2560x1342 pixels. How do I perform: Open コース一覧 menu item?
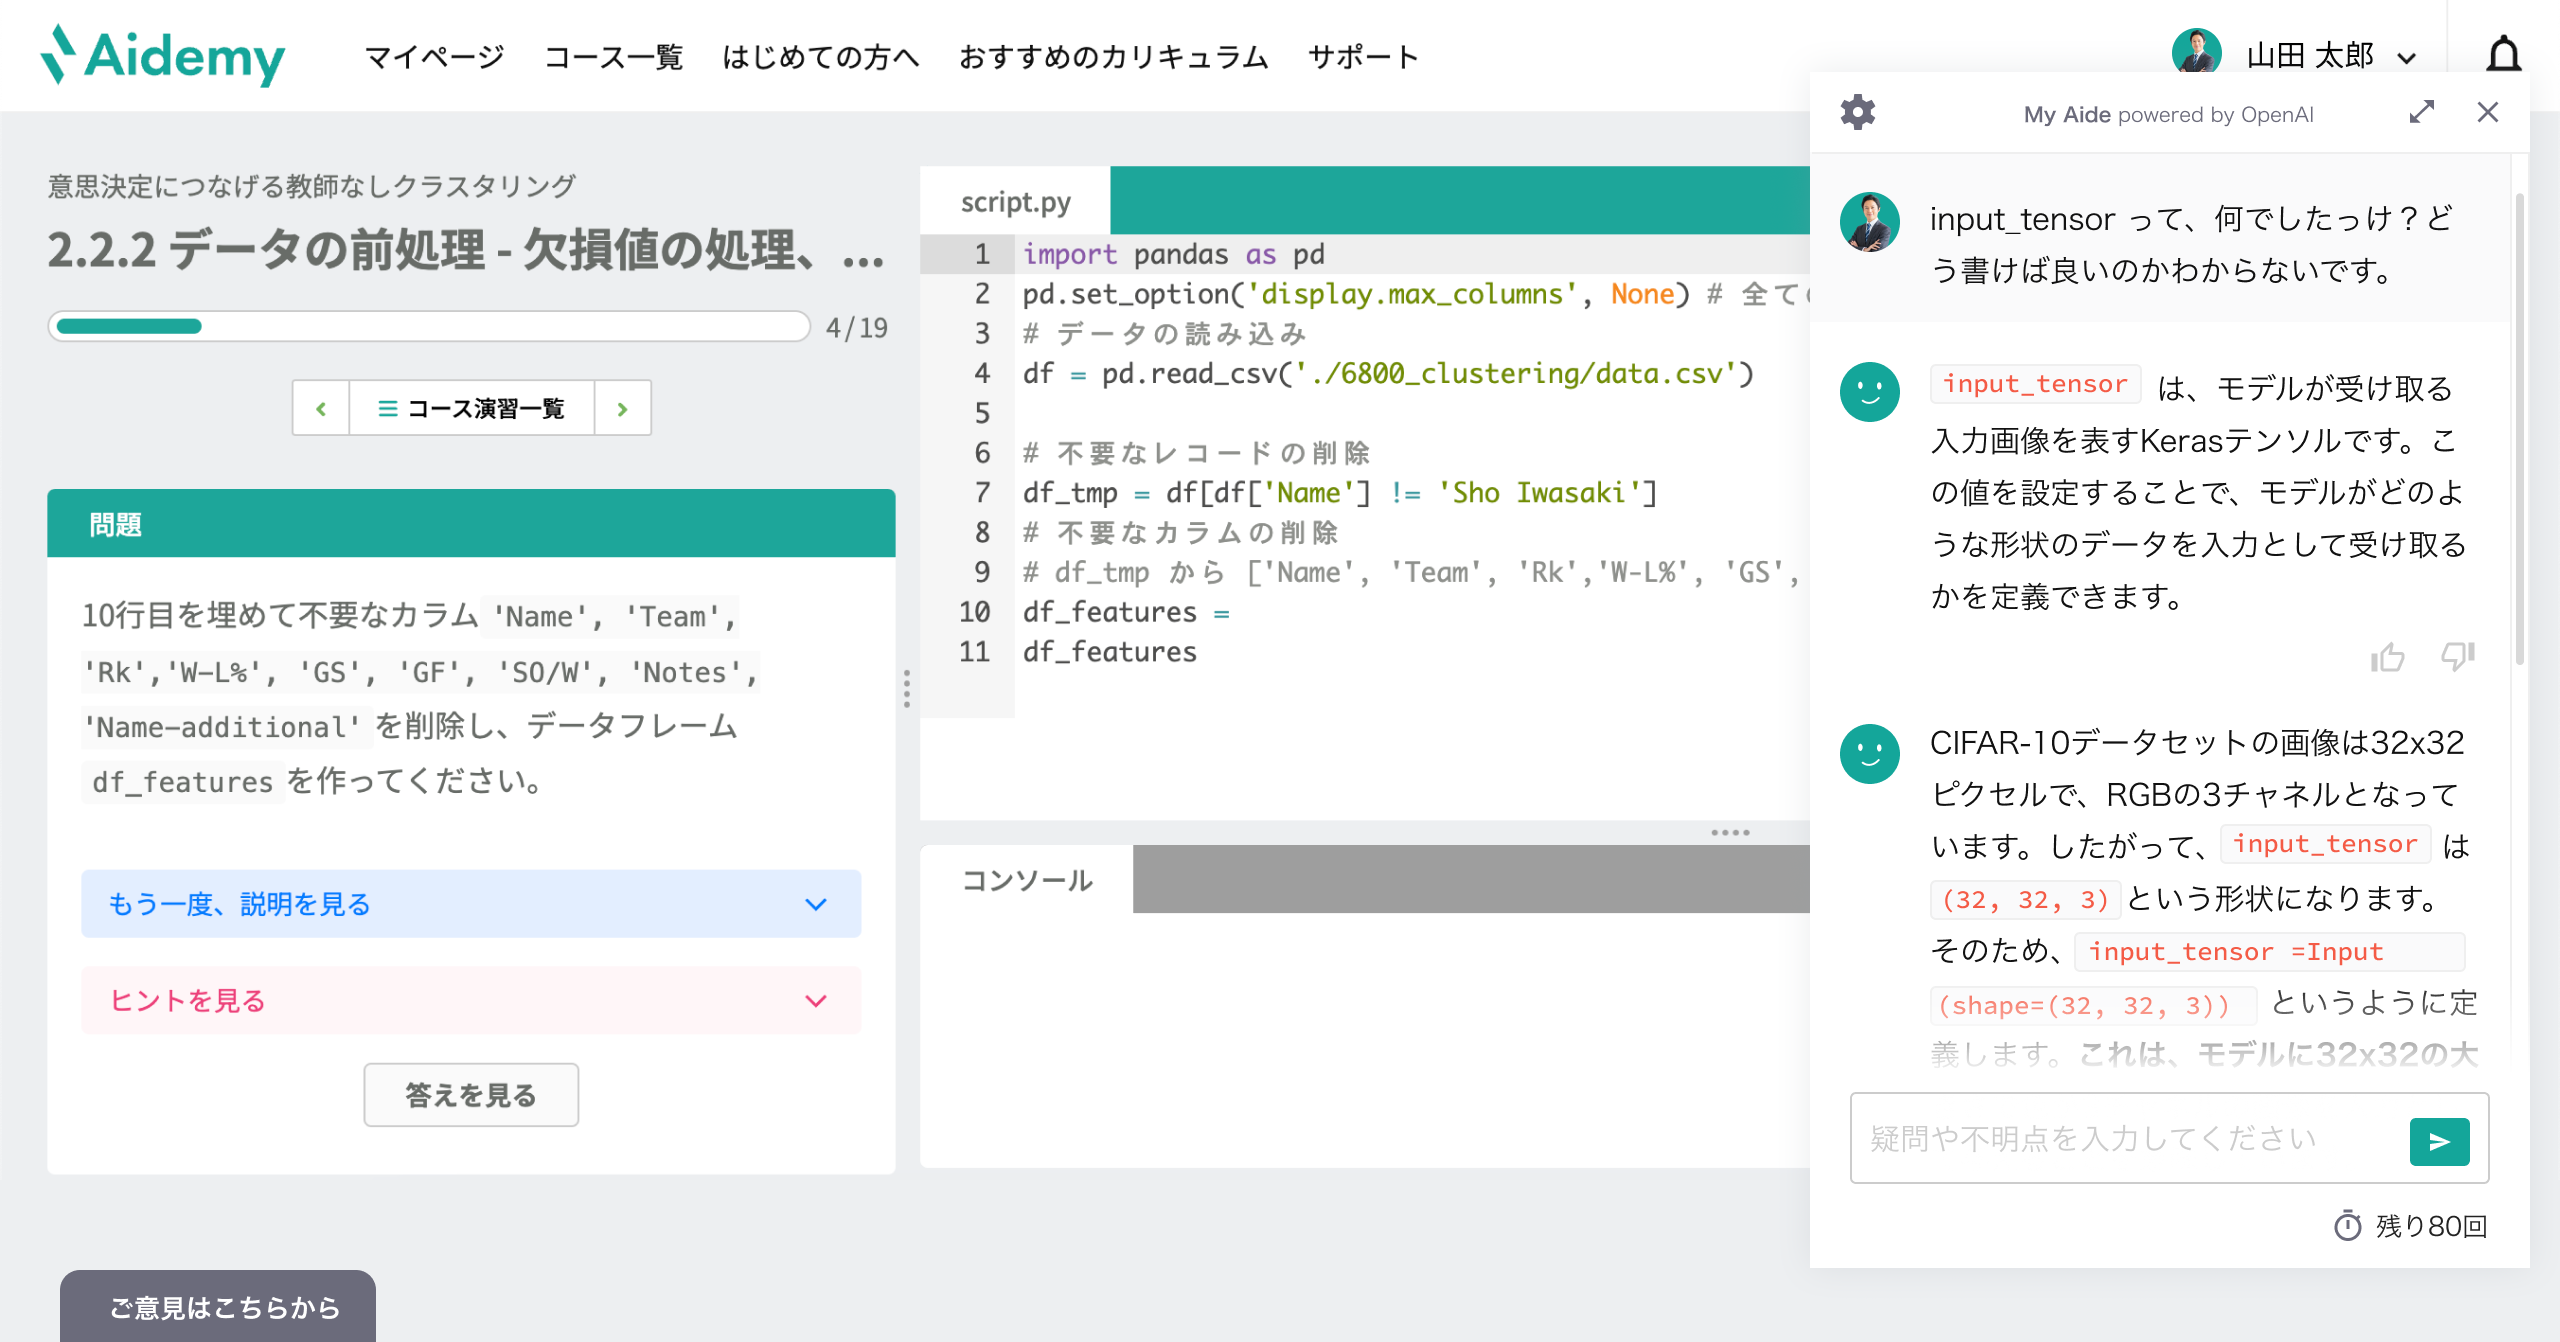[x=613, y=57]
